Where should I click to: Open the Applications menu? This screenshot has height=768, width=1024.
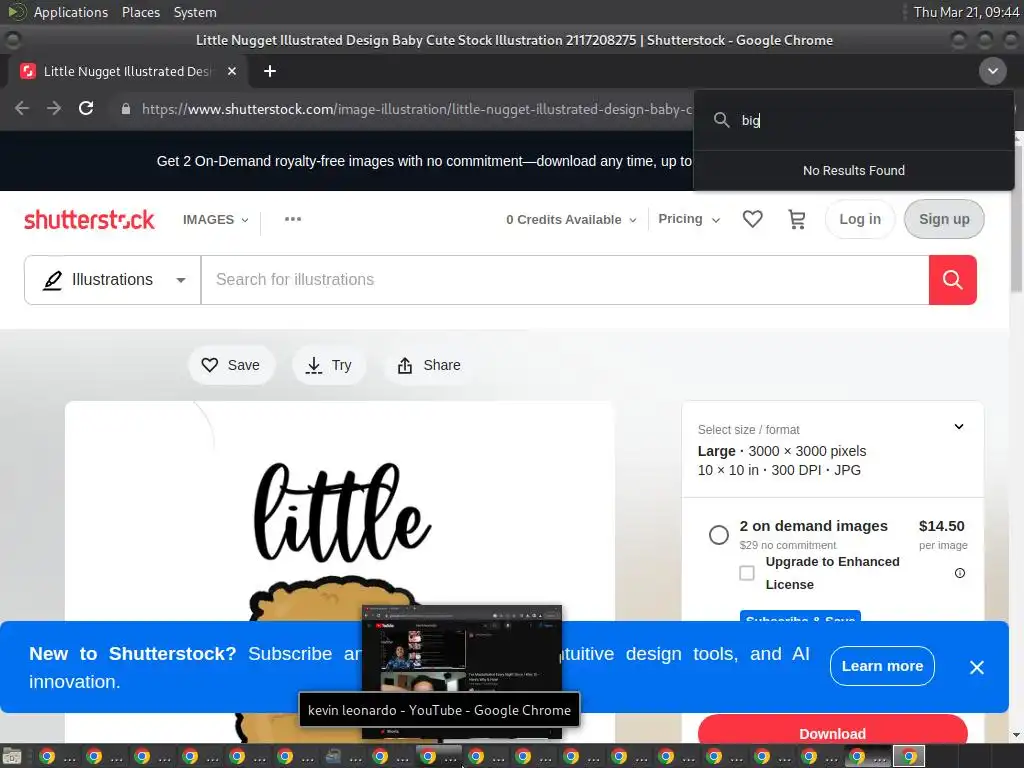click(x=71, y=12)
